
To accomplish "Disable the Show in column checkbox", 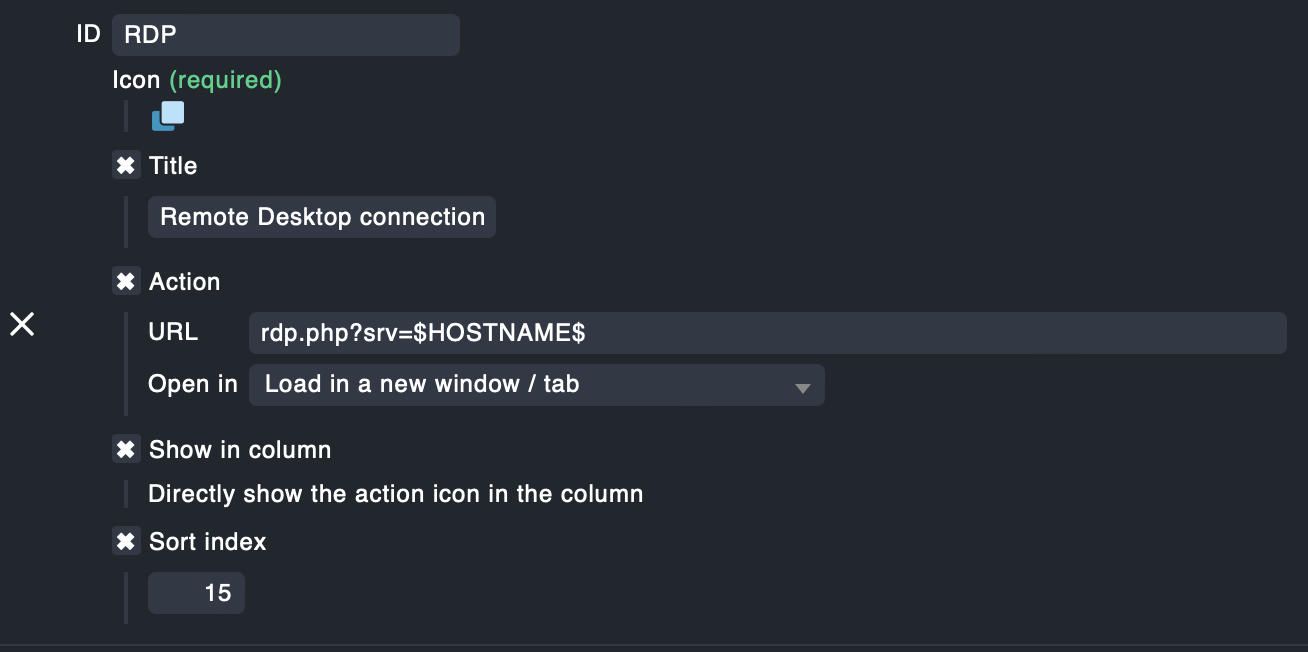I will pyautogui.click(x=126, y=450).
